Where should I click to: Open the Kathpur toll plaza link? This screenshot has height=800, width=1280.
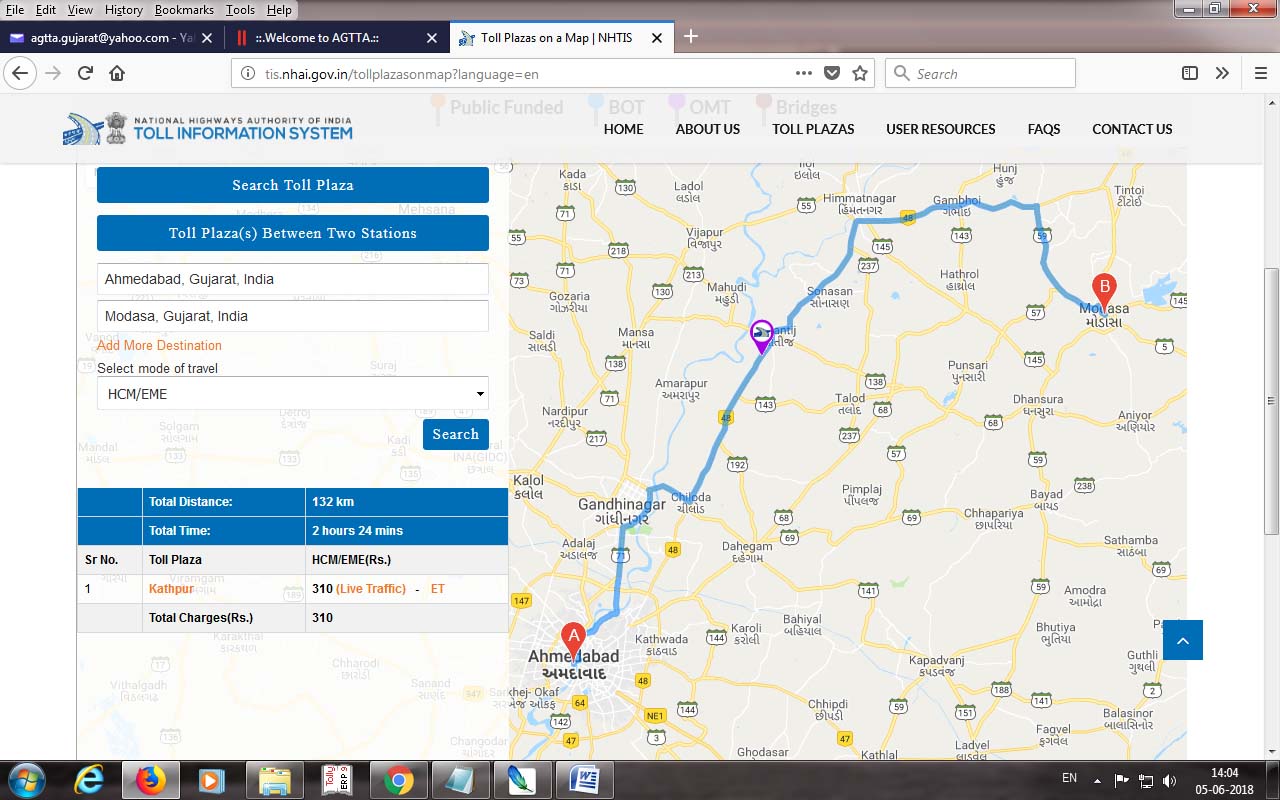coord(171,589)
